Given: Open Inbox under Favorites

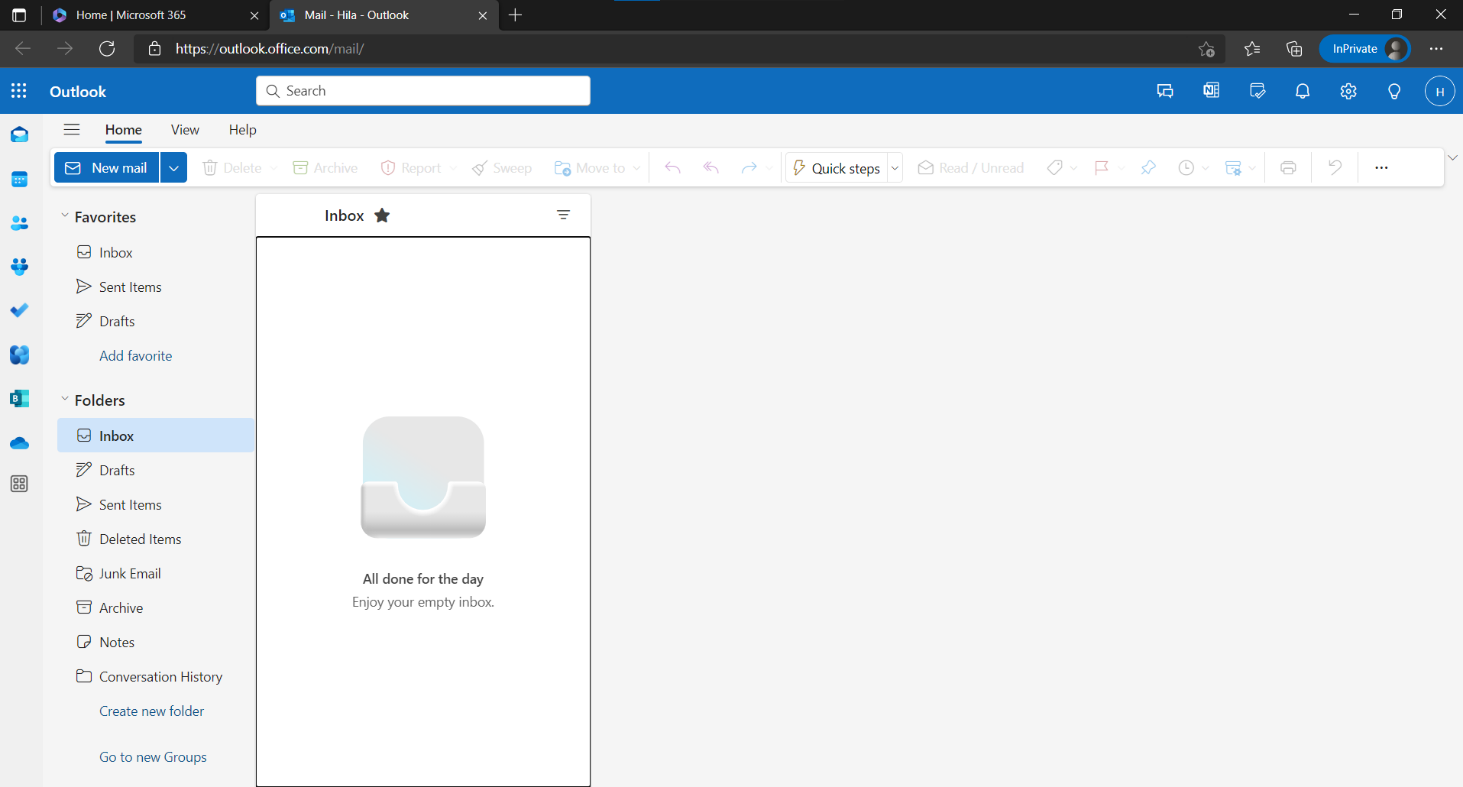Looking at the screenshot, I should pos(155,253).
